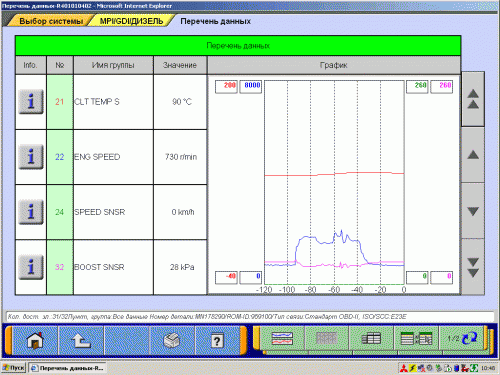Go to home screen icon

point(35,340)
